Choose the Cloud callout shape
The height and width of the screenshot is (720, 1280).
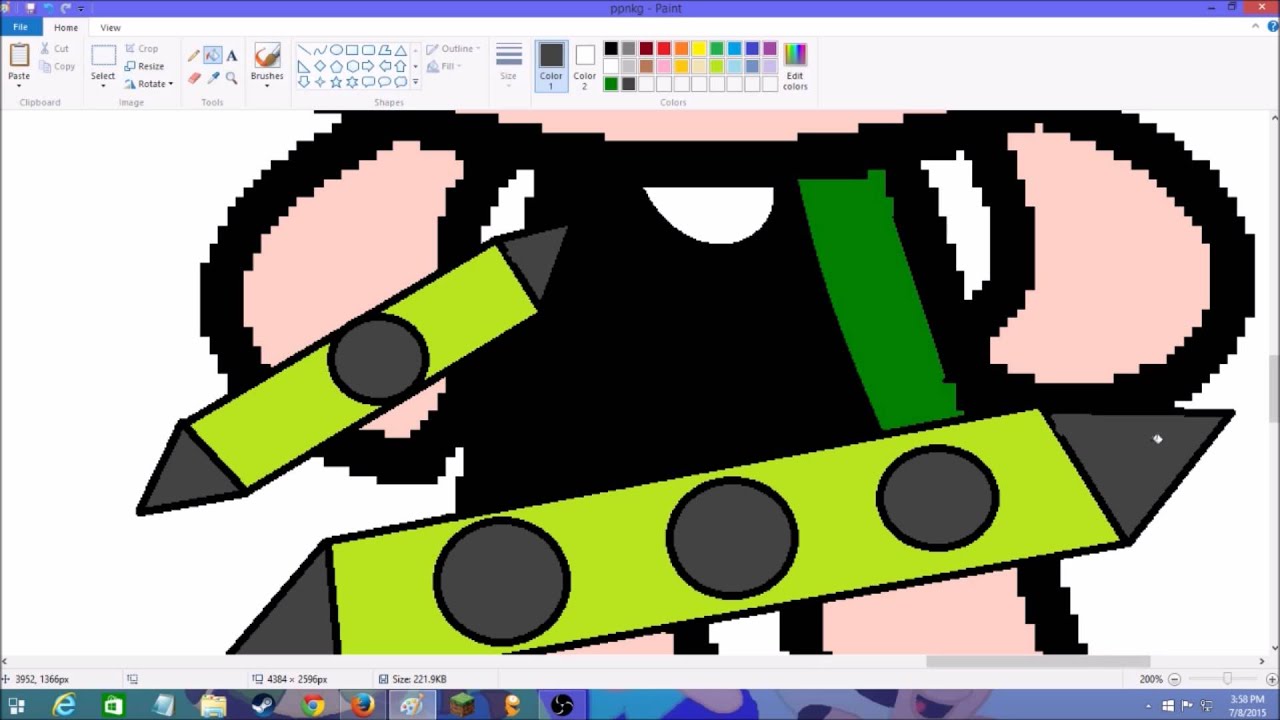(400, 82)
